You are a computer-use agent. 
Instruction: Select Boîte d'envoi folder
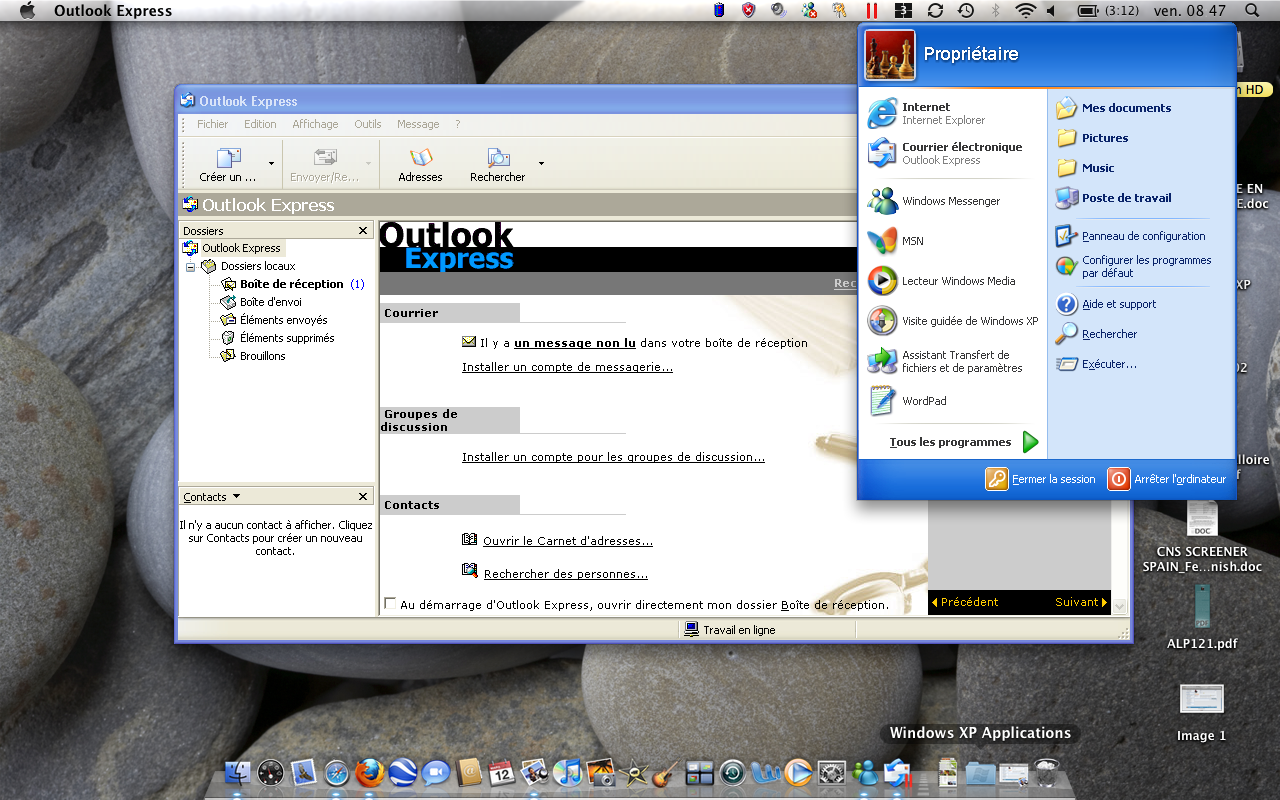(x=261, y=302)
